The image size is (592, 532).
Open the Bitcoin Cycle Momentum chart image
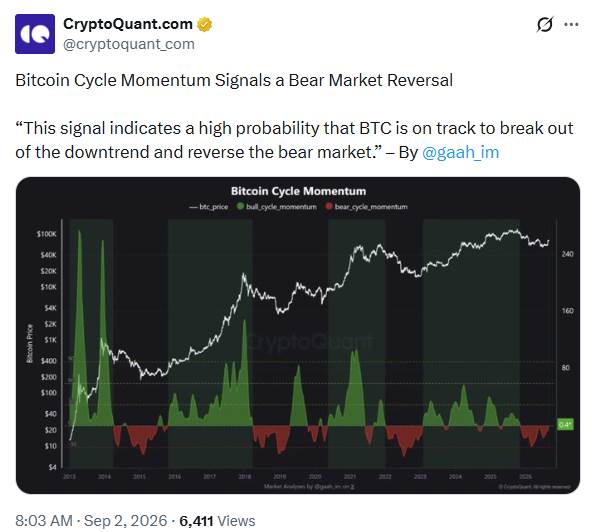point(298,335)
